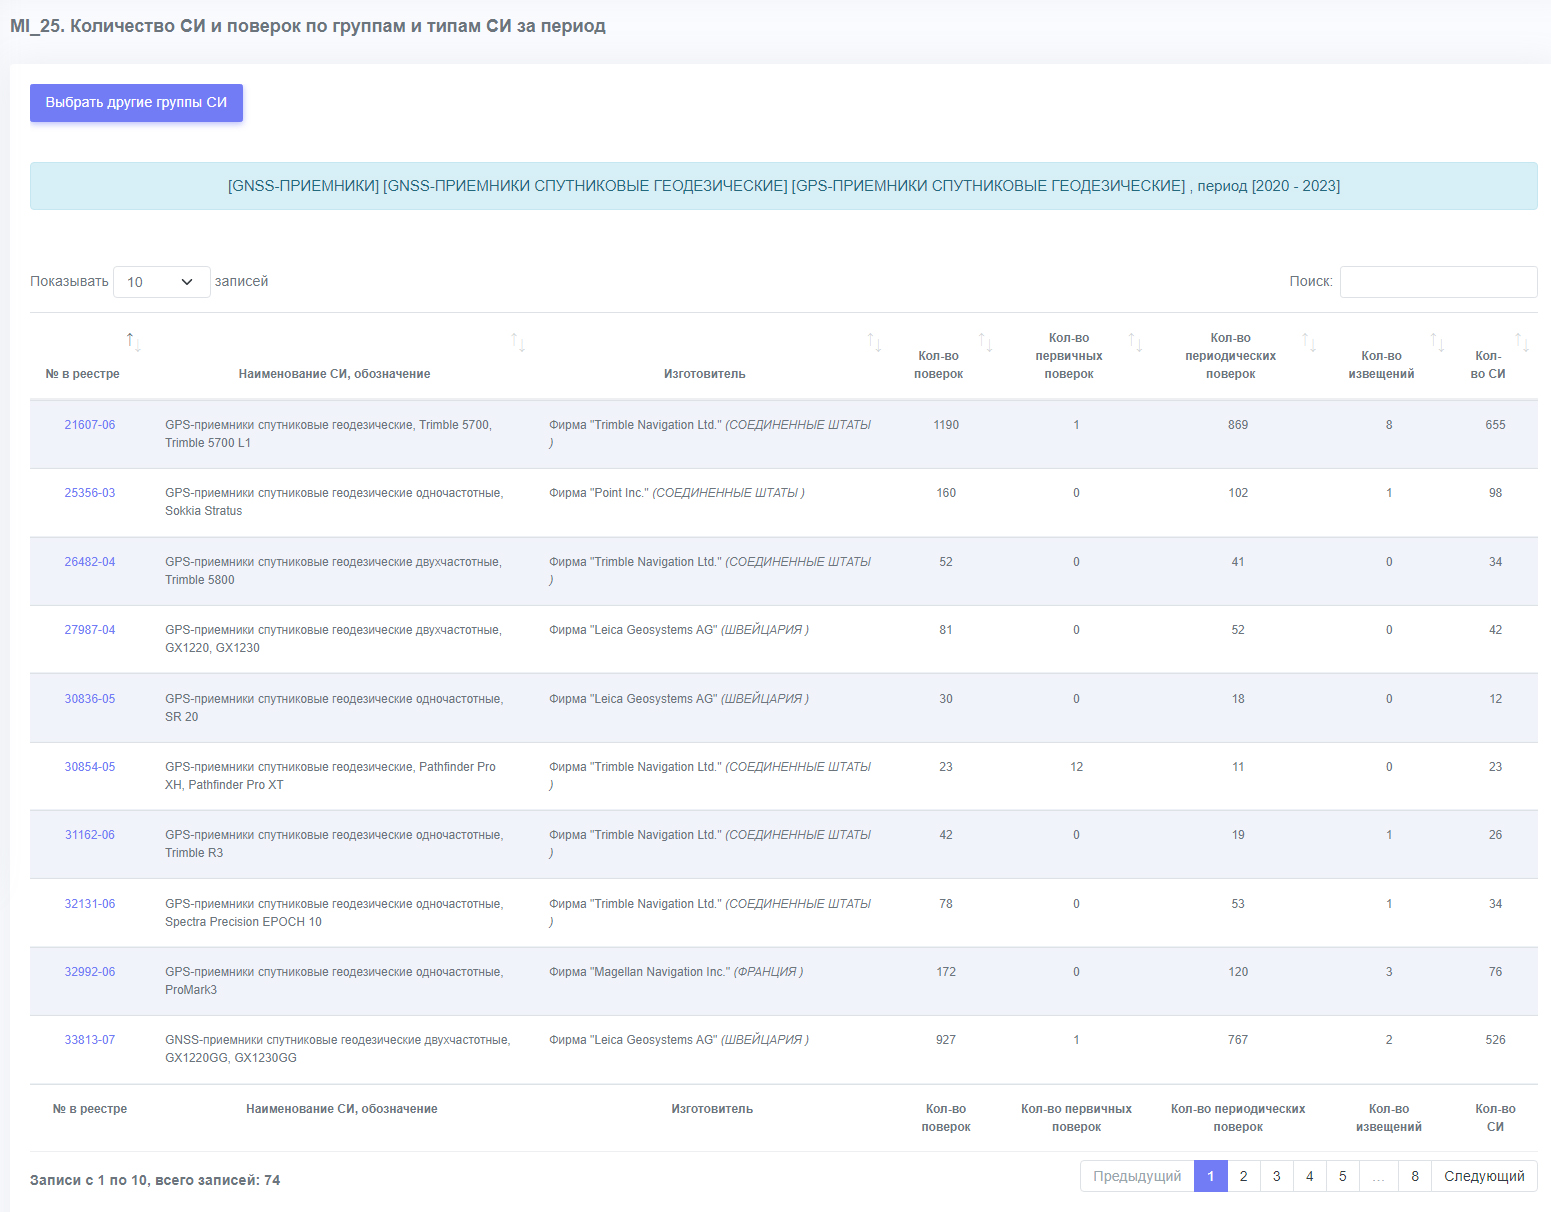The width and height of the screenshot is (1551, 1212).
Task: Select page 5 in pagination
Action: pos(1342,1176)
